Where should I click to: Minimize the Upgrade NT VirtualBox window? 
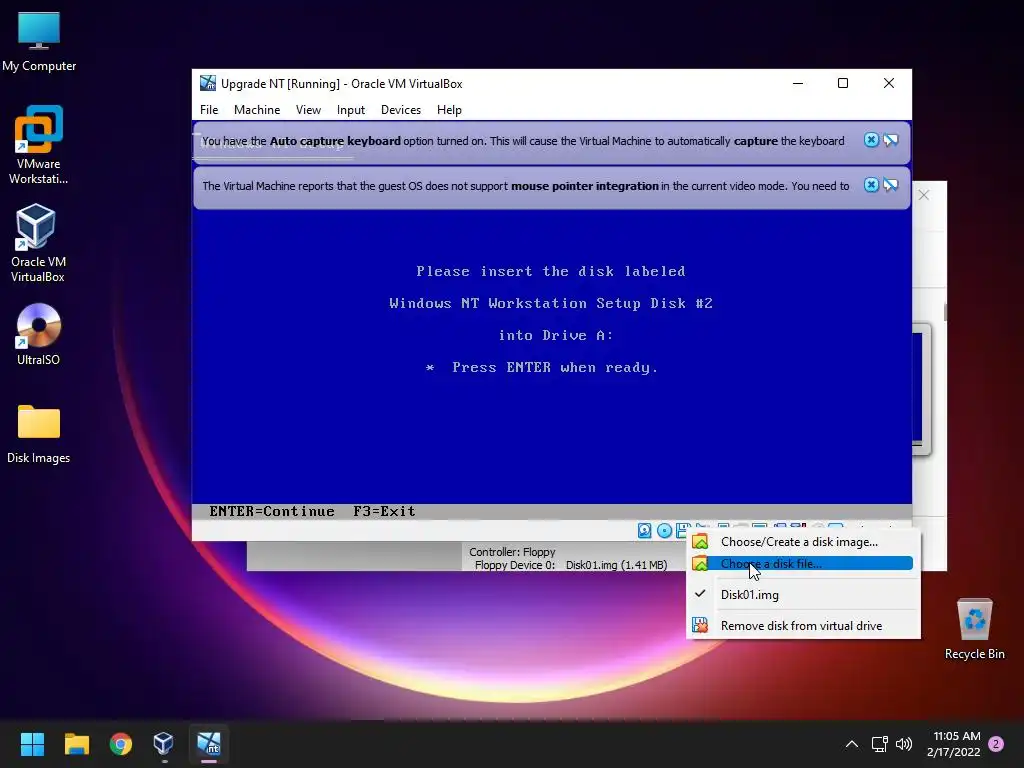[x=798, y=83]
